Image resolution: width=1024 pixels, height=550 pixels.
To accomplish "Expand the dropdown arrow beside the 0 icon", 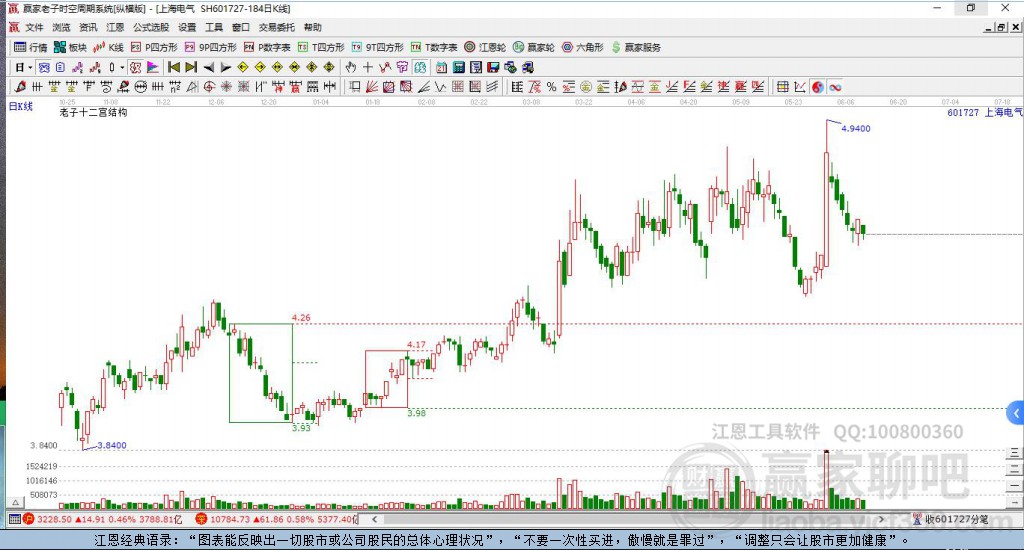I will click(122, 67).
